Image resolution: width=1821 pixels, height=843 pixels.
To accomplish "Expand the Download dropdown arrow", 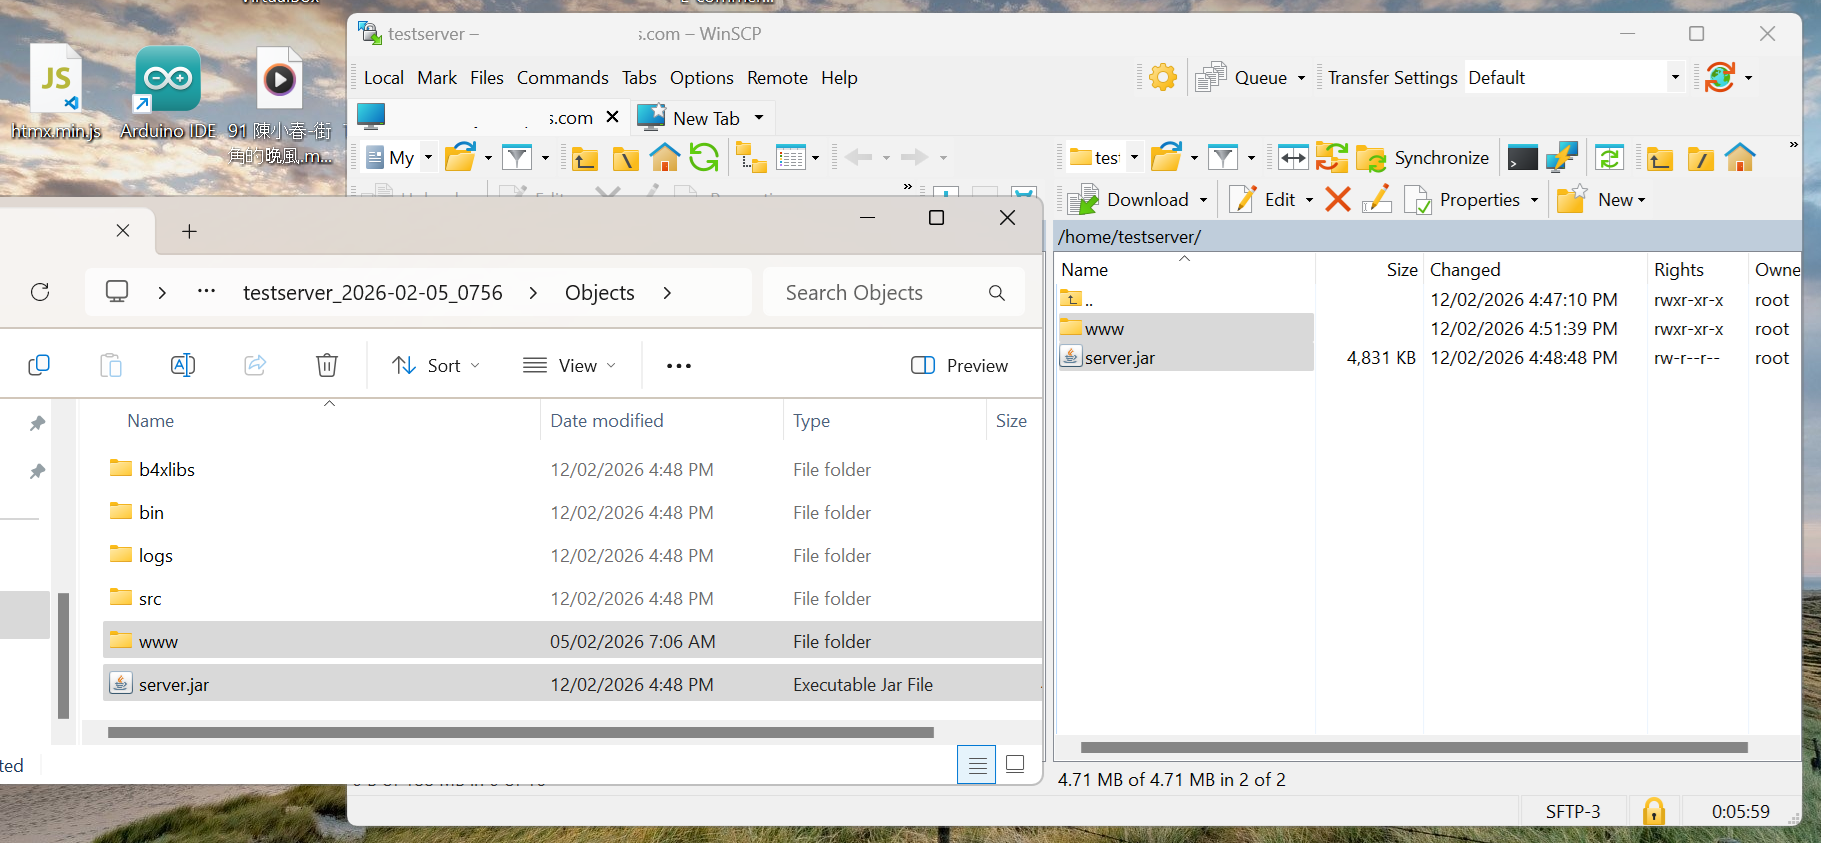I will pyautogui.click(x=1203, y=200).
